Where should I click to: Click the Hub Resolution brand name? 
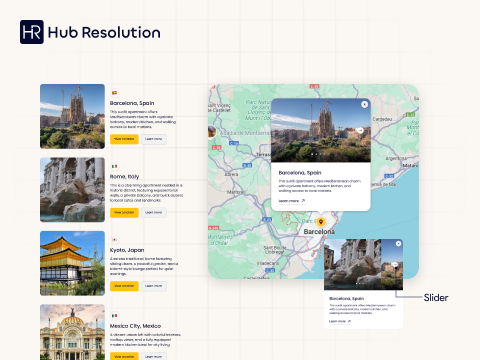(x=104, y=33)
